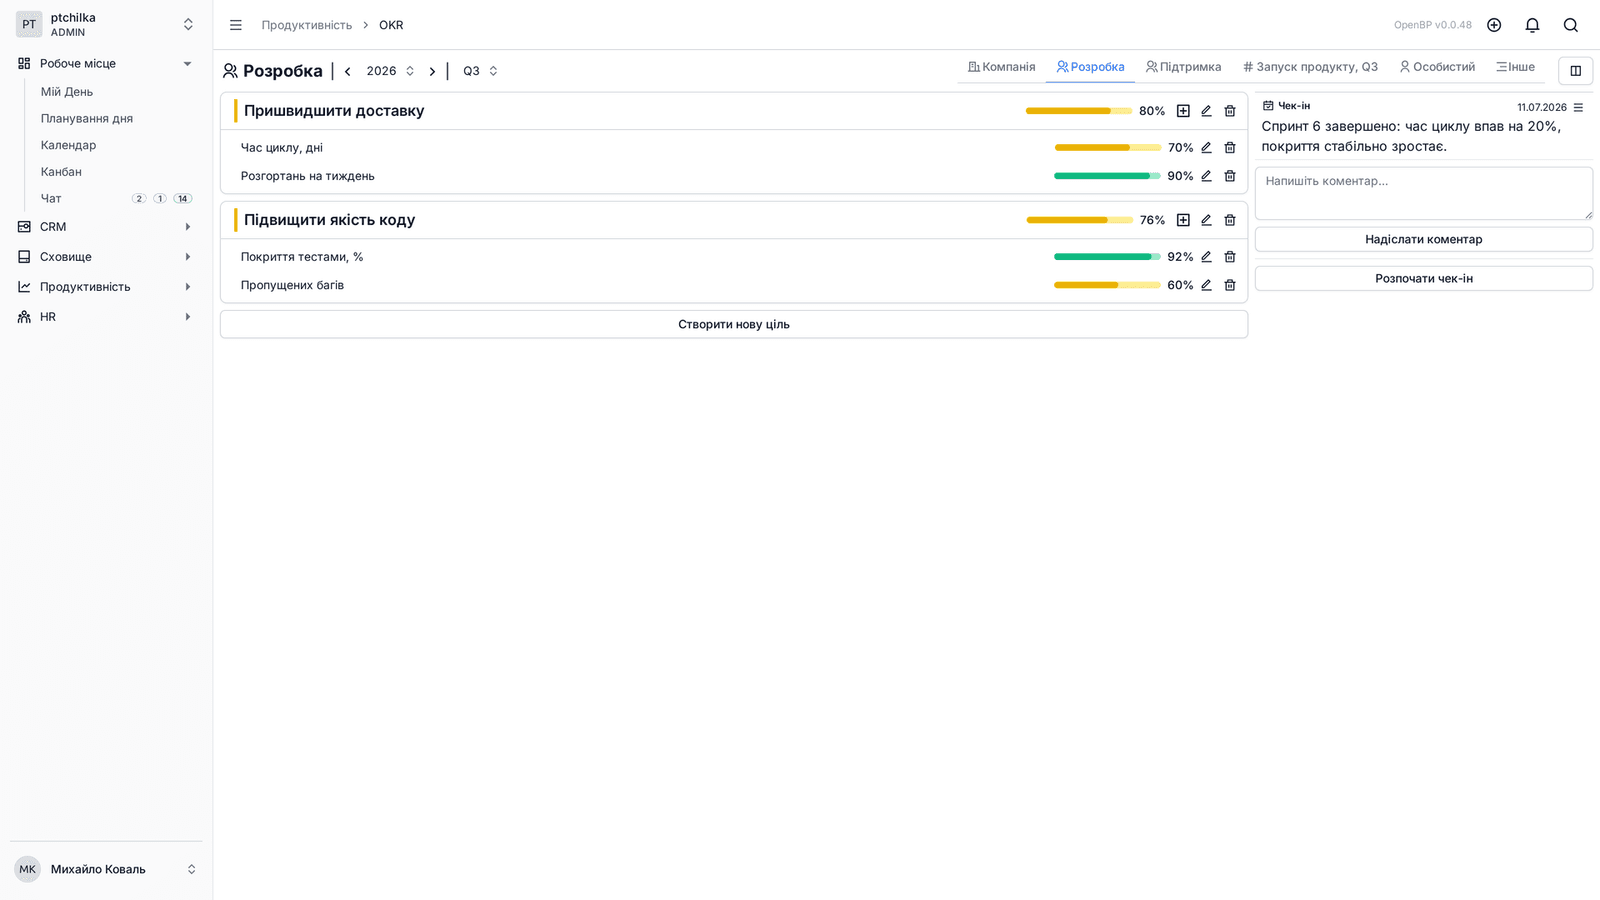Image resolution: width=1600 pixels, height=900 pixels.
Task: Click Надіслати коментар button
Action: [1424, 239]
